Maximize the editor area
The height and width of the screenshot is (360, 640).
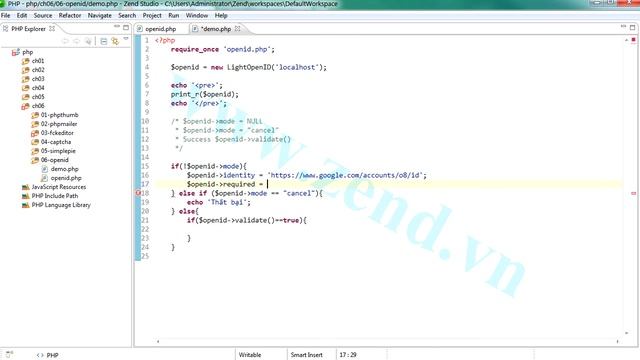click(x=632, y=27)
